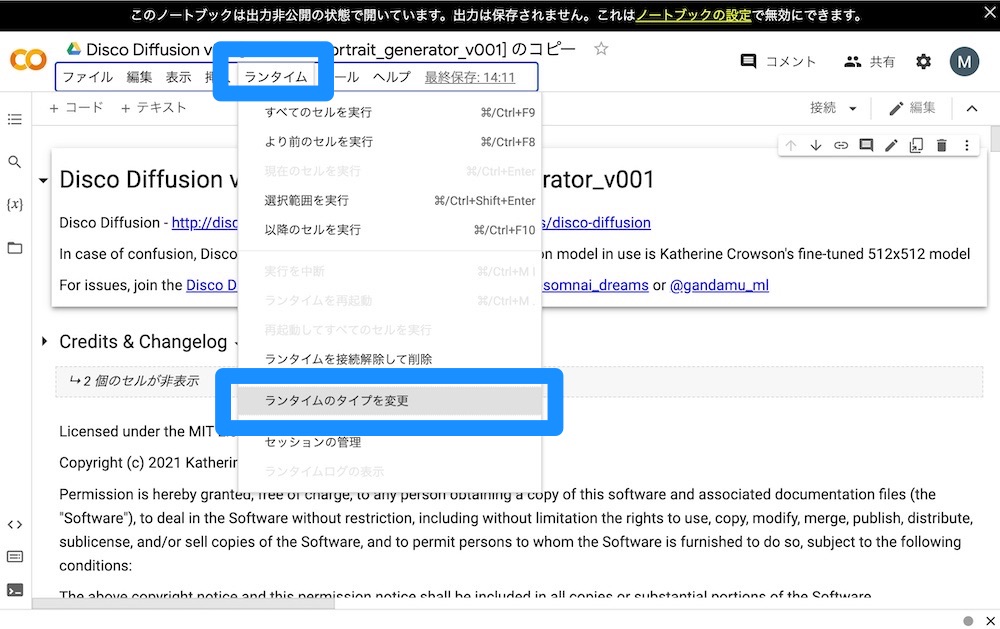Image resolution: width=1000 pixels, height=629 pixels.
Task: Click the notebook title text
Action: [x=331, y=49]
